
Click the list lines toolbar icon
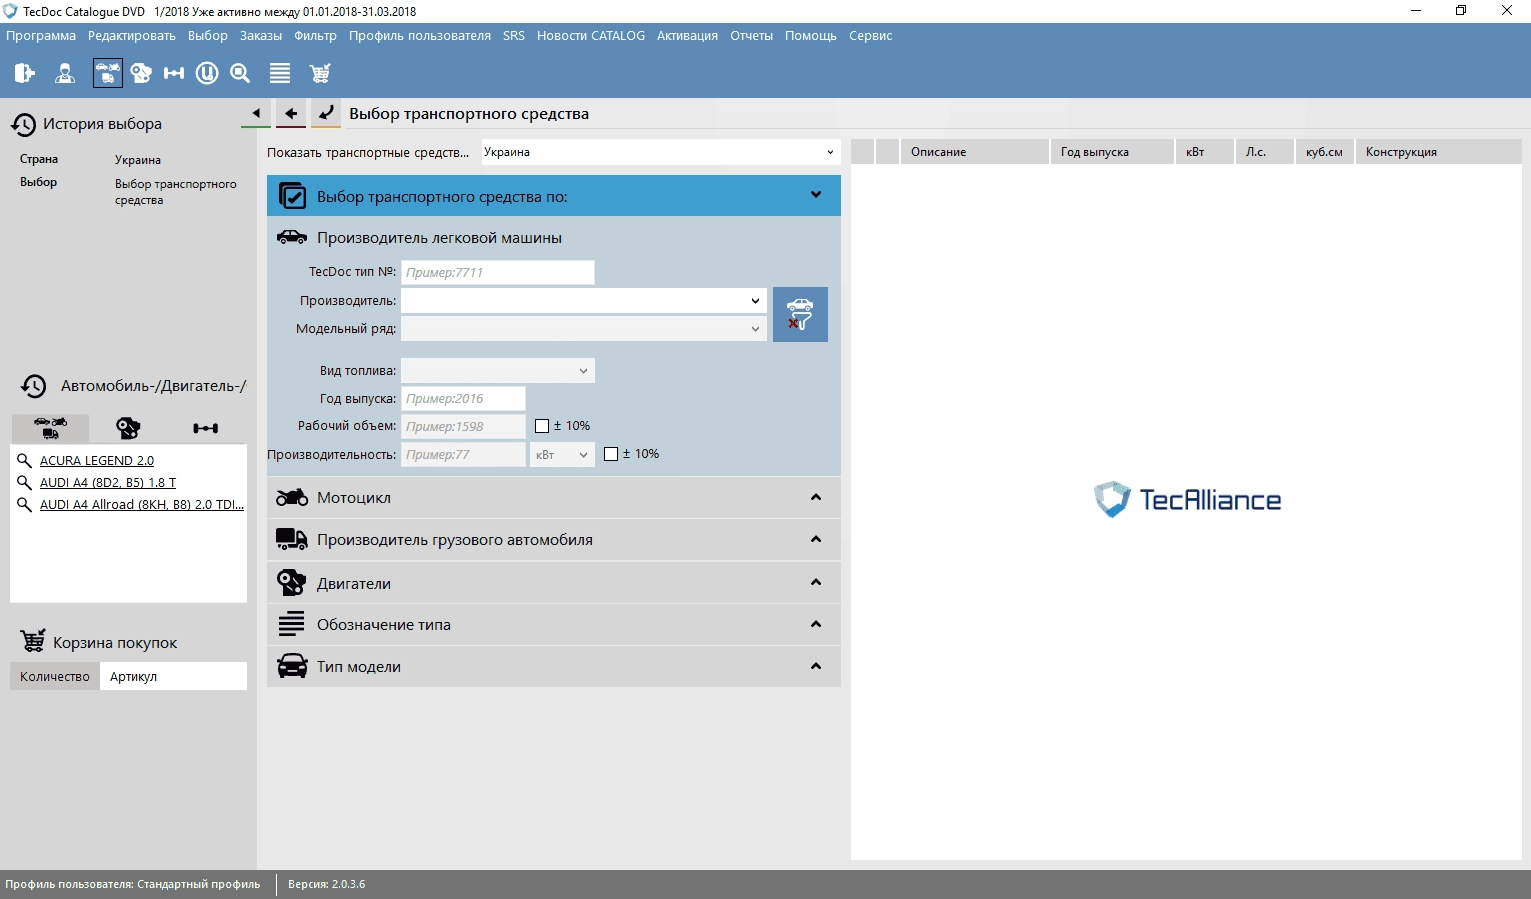(280, 73)
